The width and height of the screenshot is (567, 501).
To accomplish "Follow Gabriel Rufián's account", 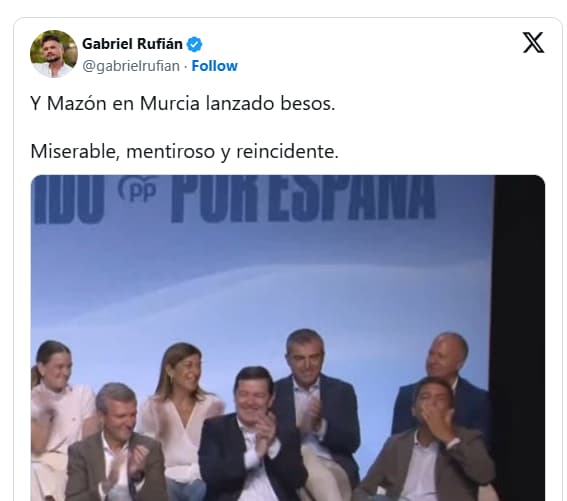I will tap(214, 66).
